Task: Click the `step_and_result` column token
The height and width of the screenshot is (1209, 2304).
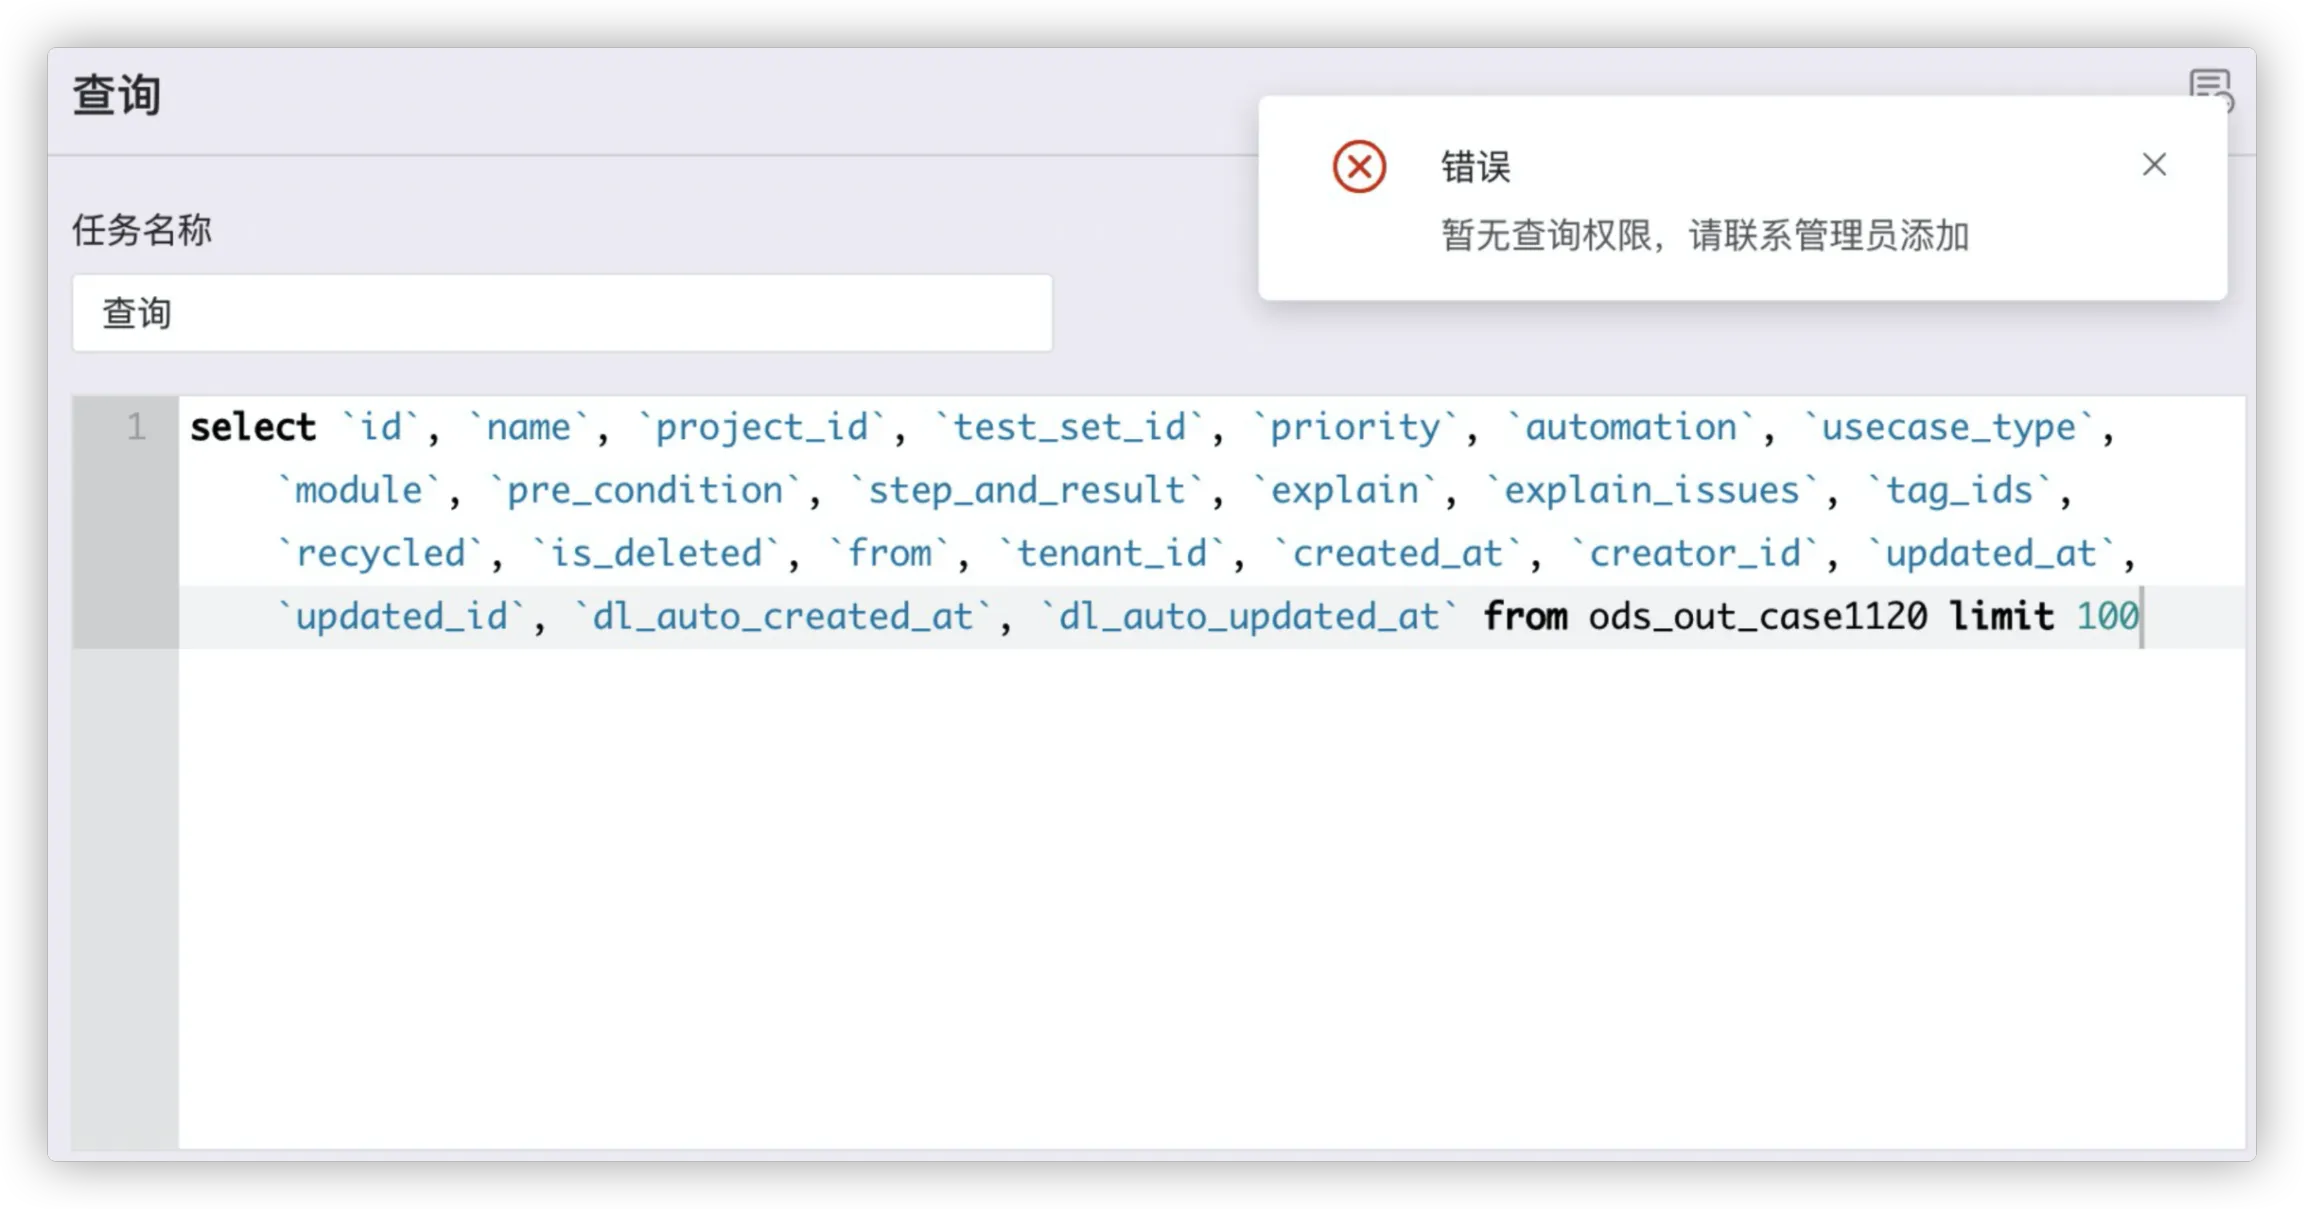Action: coord(1026,491)
